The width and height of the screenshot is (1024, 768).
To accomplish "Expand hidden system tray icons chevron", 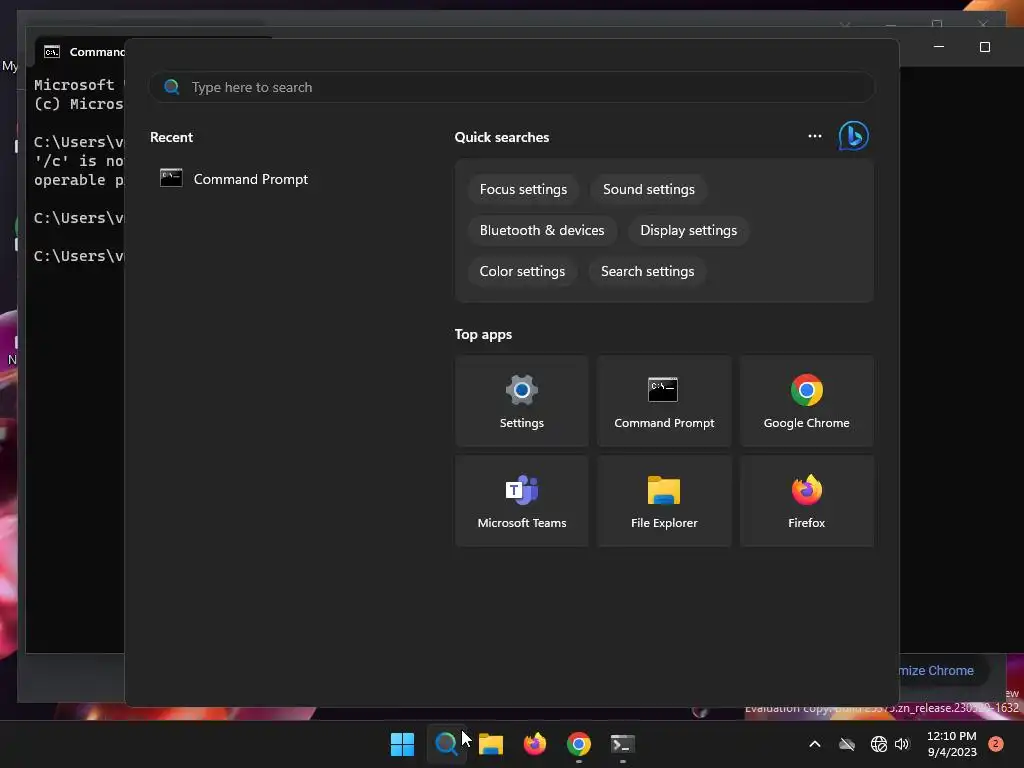I will [814, 744].
